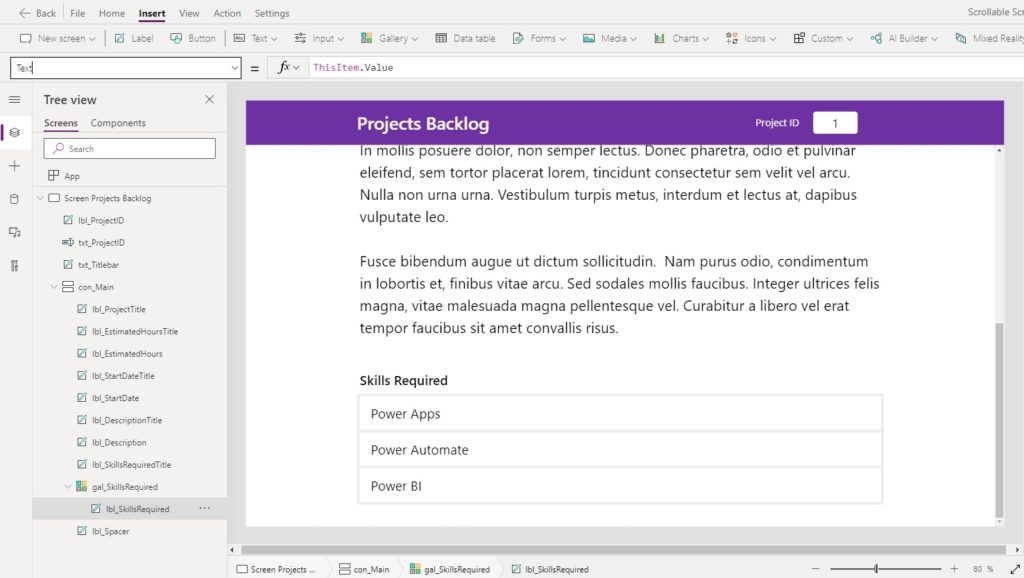Switch to the View ribbon tab
The width and height of the screenshot is (1024, 578).
tap(188, 13)
